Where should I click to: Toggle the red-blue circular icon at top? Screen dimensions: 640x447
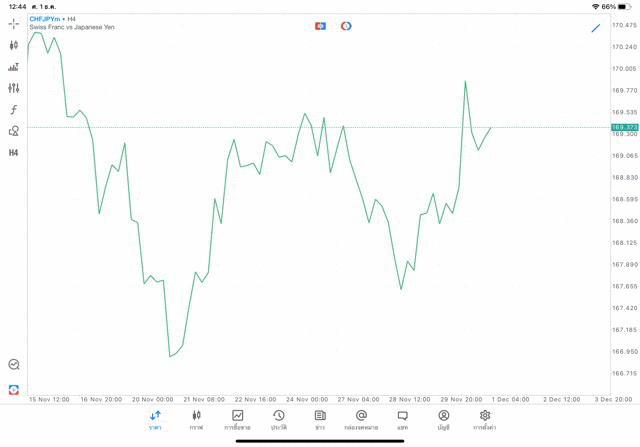[346, 26]
